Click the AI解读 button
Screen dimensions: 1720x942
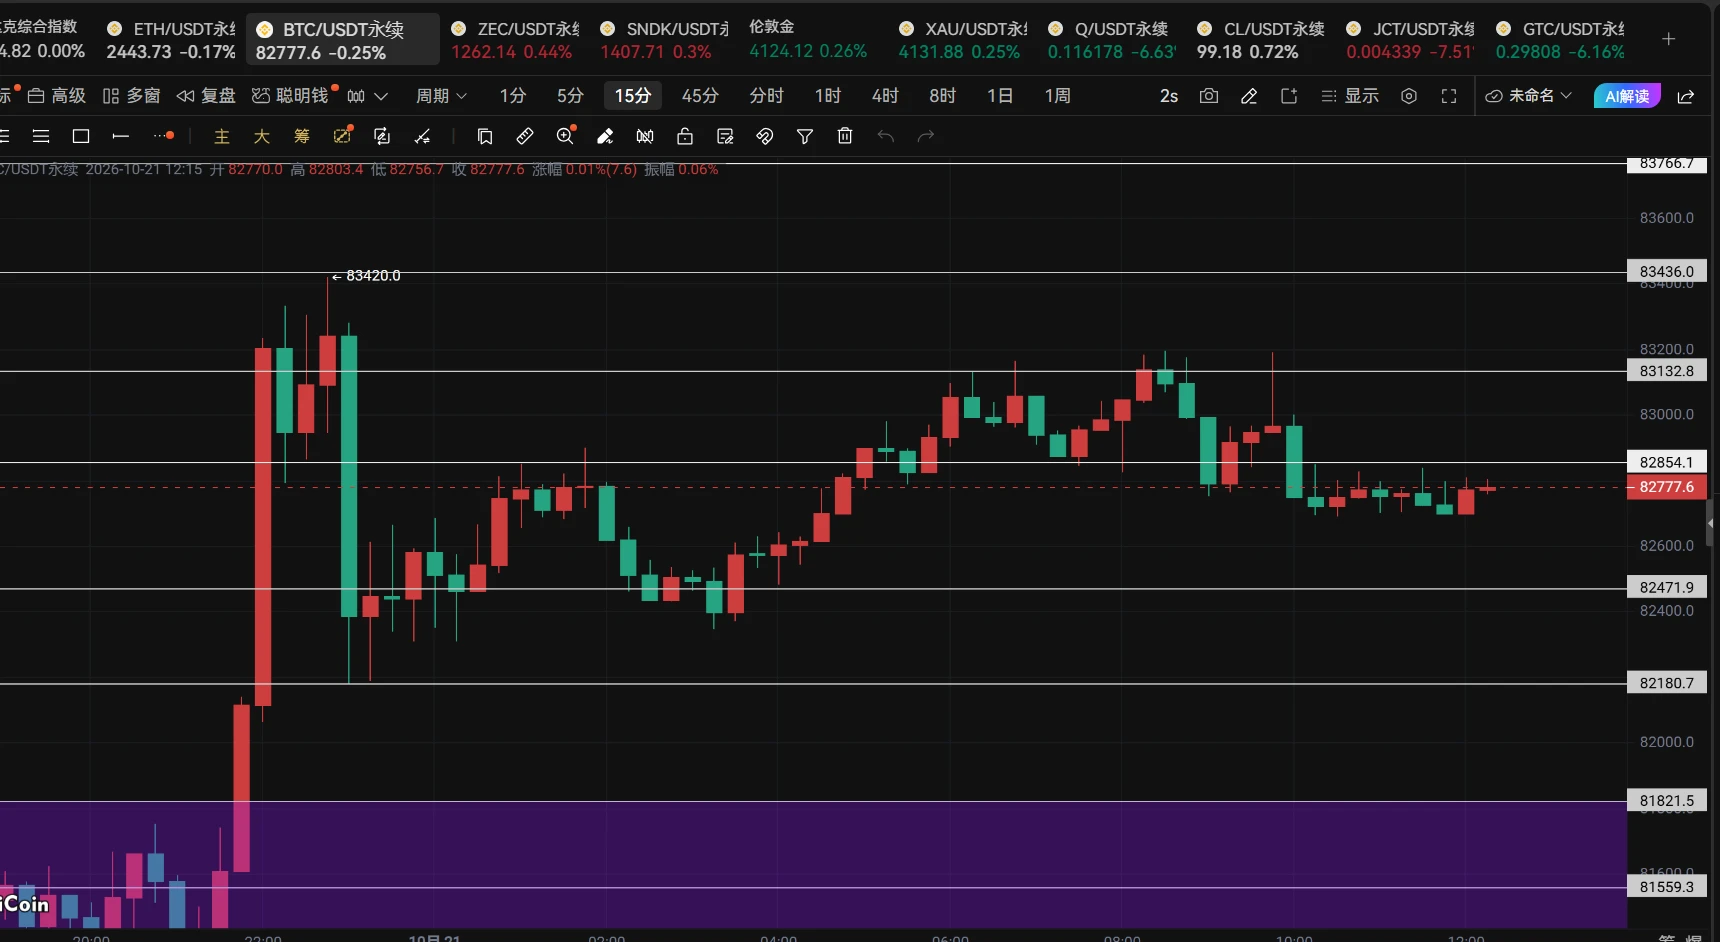pyautogui.click(x=1627, y=96)
